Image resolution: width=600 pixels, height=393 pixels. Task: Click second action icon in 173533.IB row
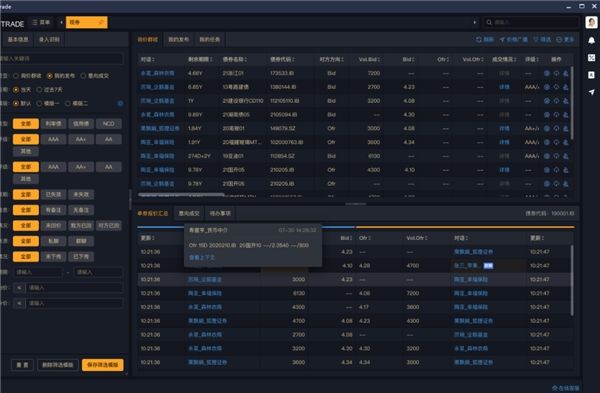pyautogui.click(x=556, y=73)
